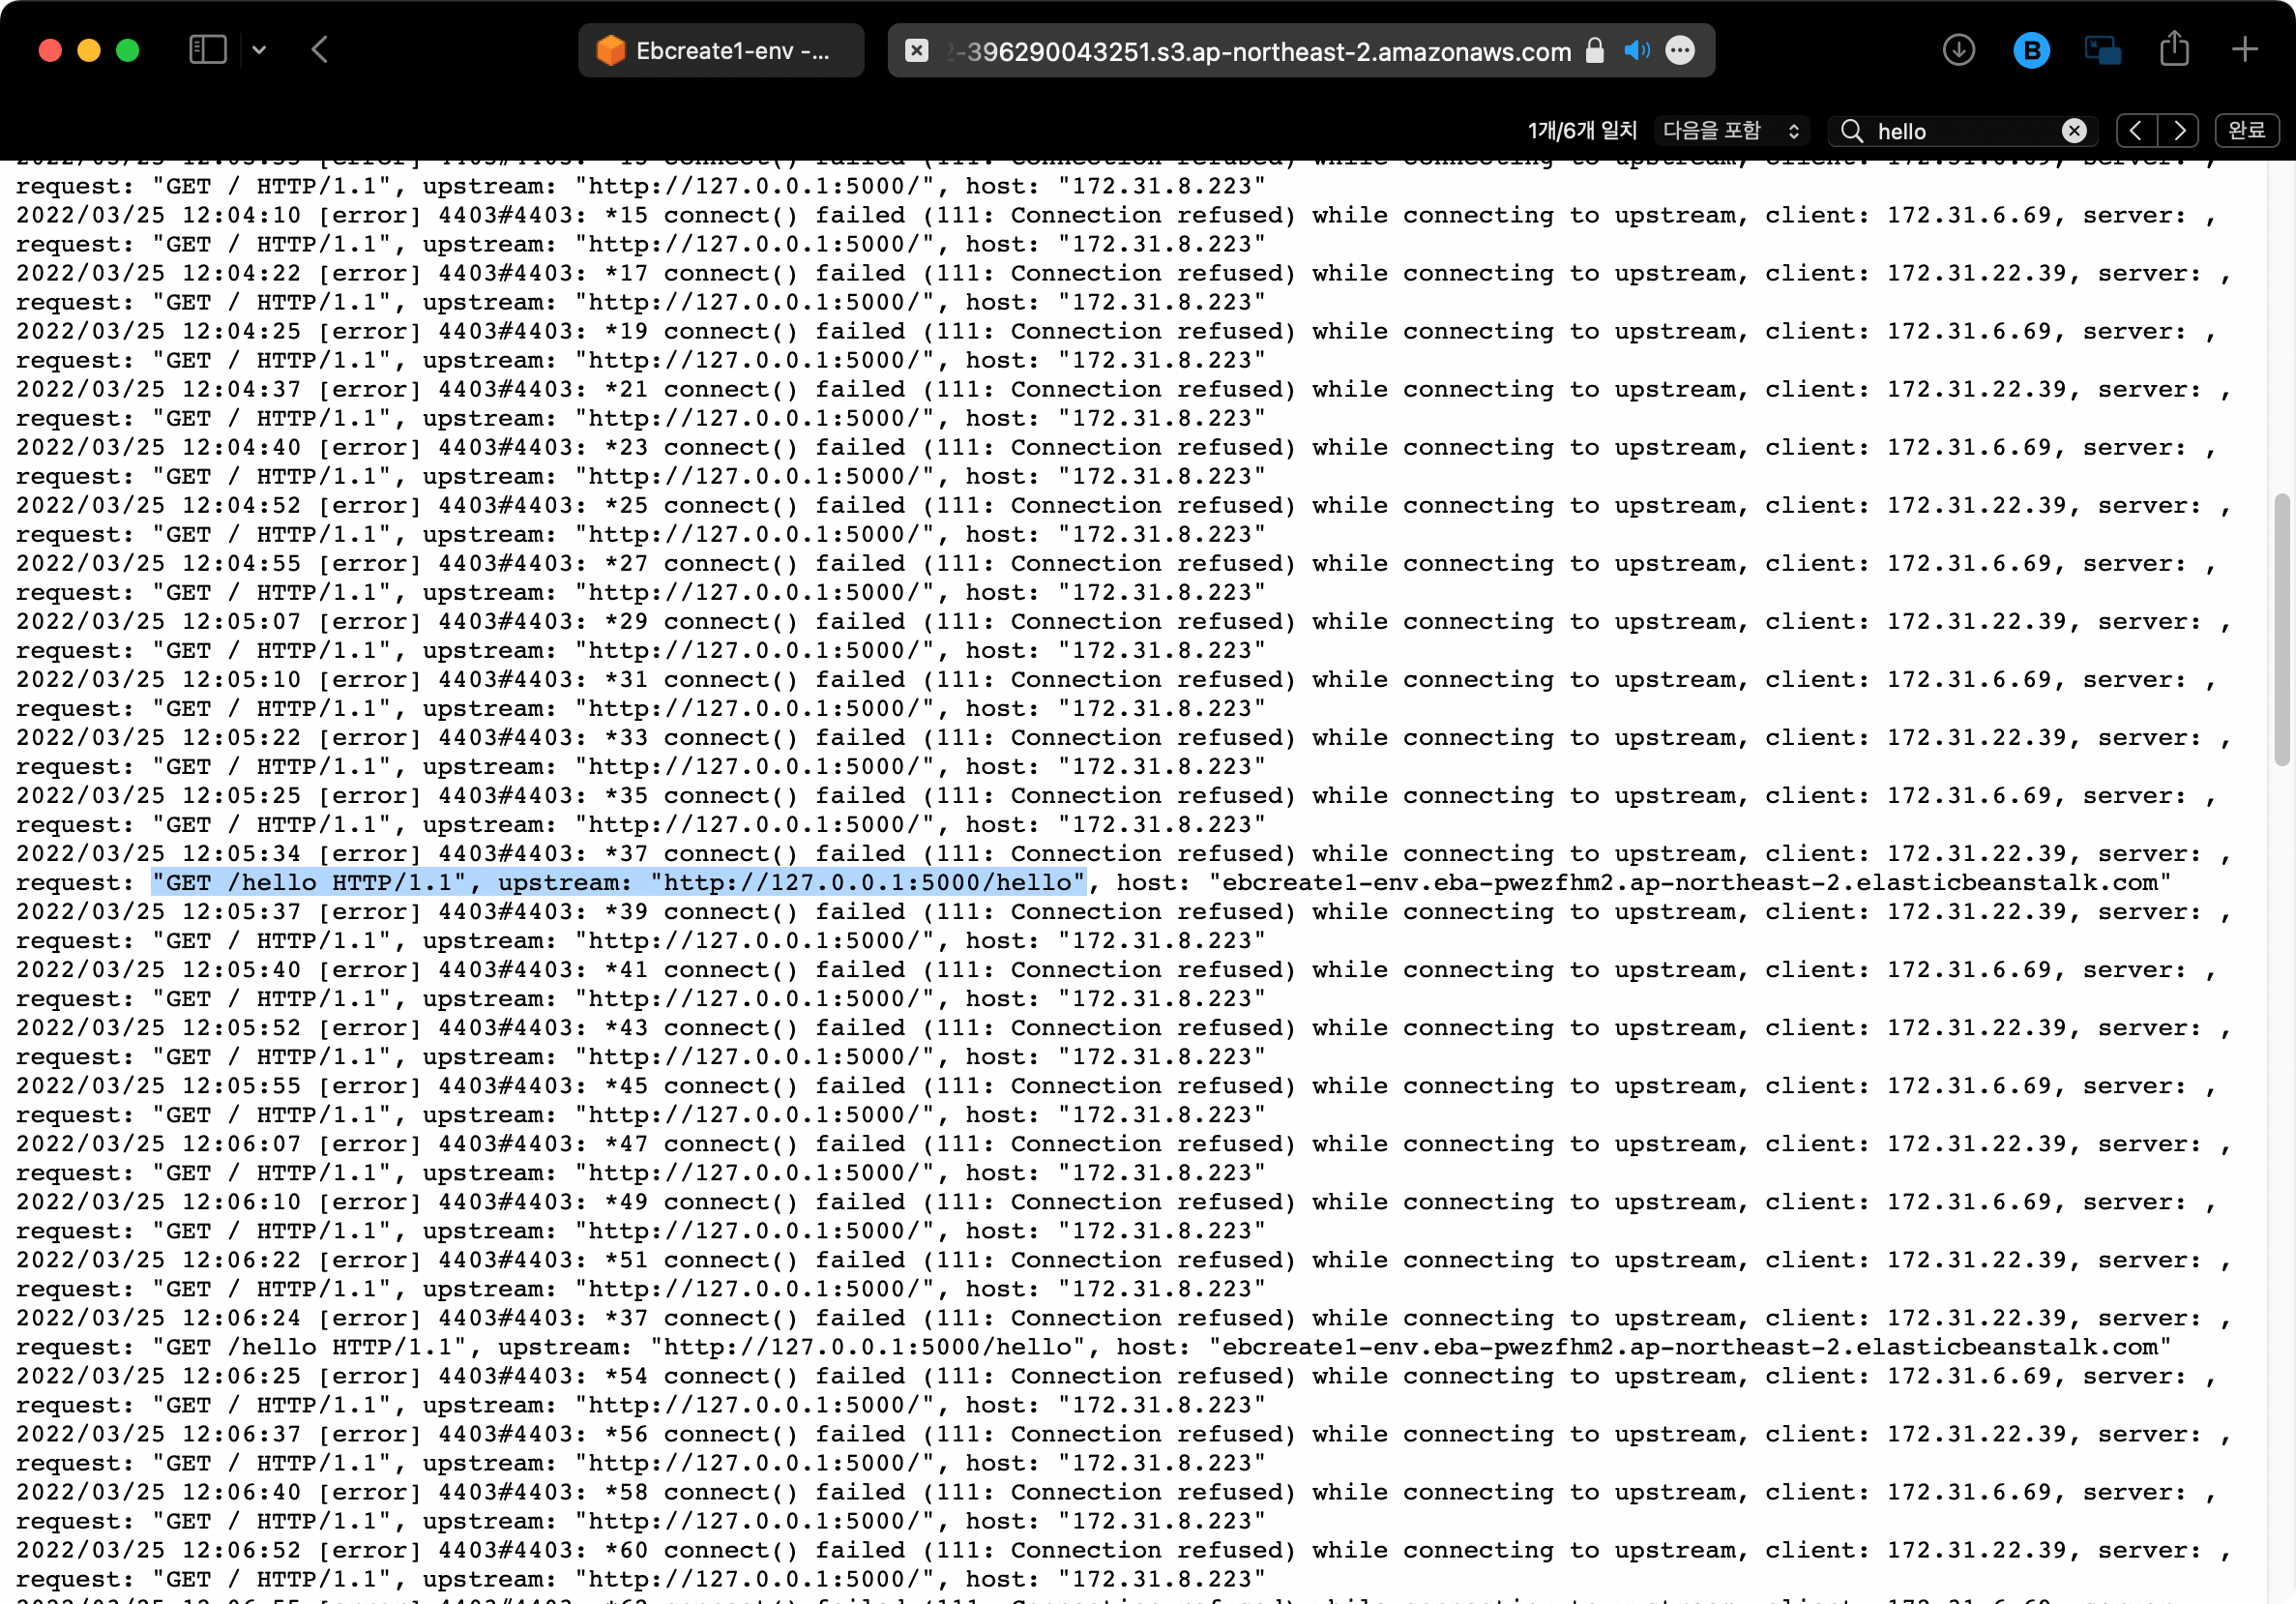Open a new tab
2296x1604 pixels.
coord(2245,49)
